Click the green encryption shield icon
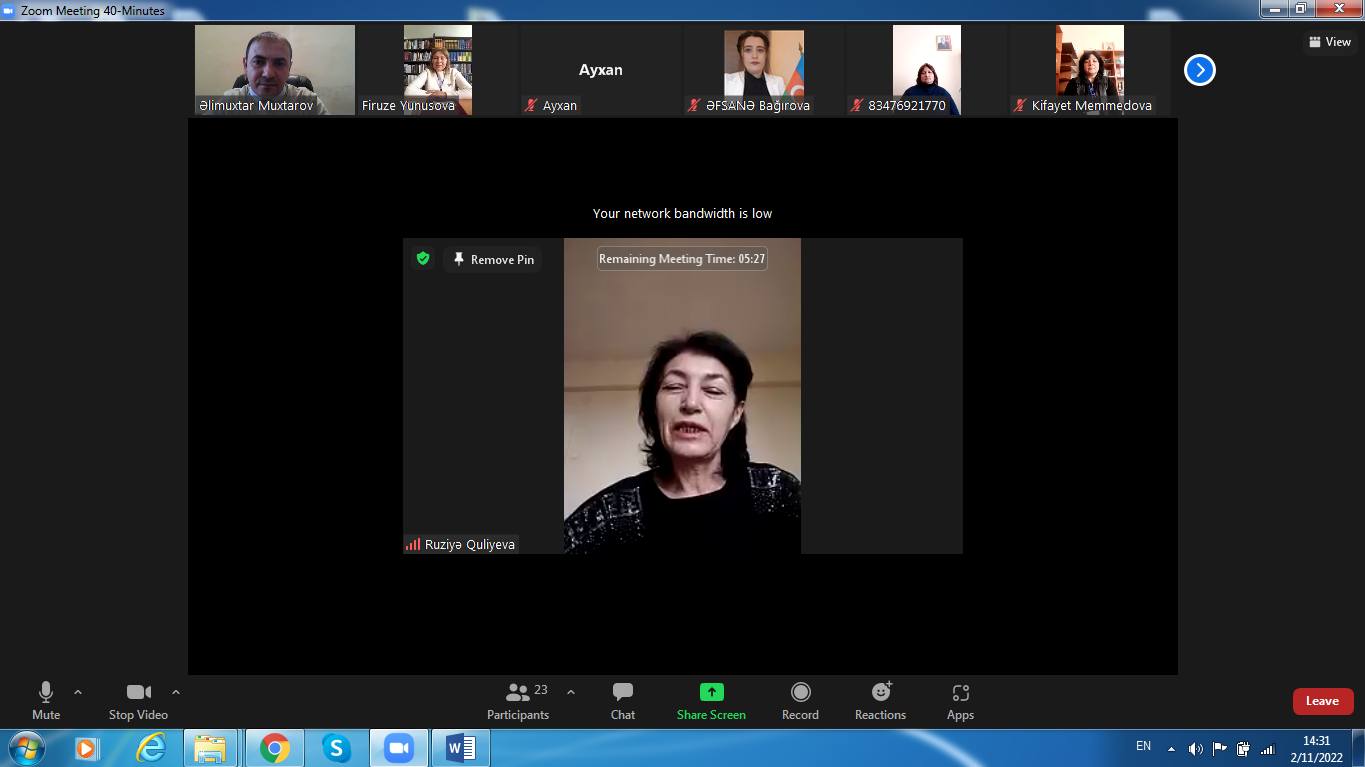1365x767 pixels. (x=423, y=259)
